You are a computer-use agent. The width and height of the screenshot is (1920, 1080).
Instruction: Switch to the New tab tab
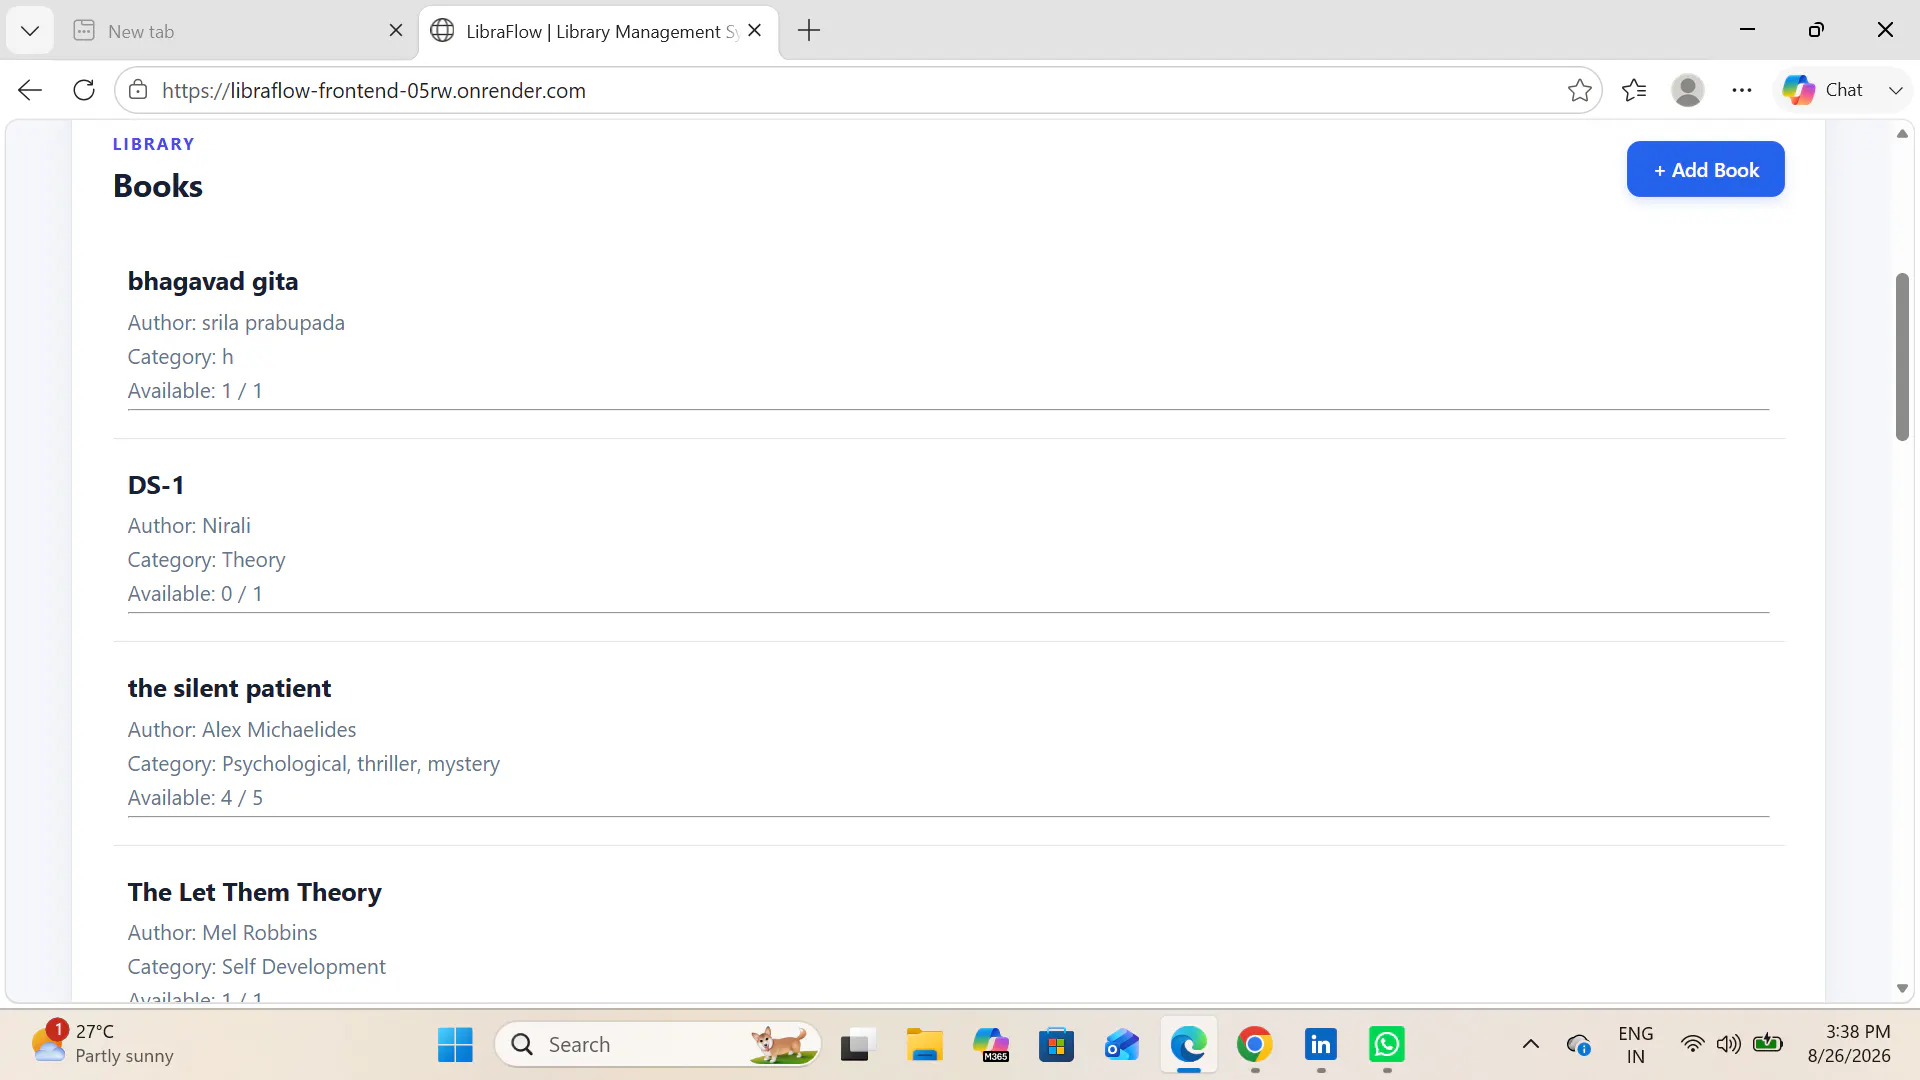[x=238, y=31]
